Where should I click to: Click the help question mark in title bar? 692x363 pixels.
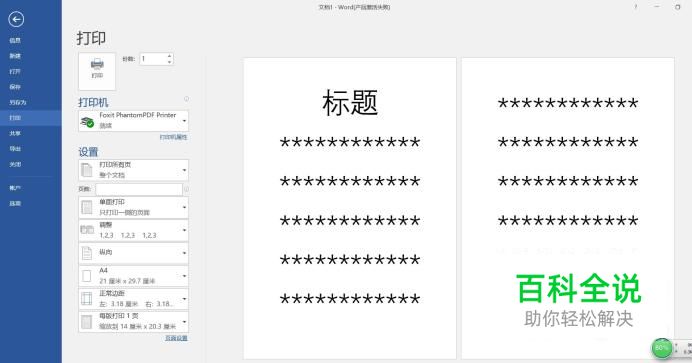(x=636, y=7)
